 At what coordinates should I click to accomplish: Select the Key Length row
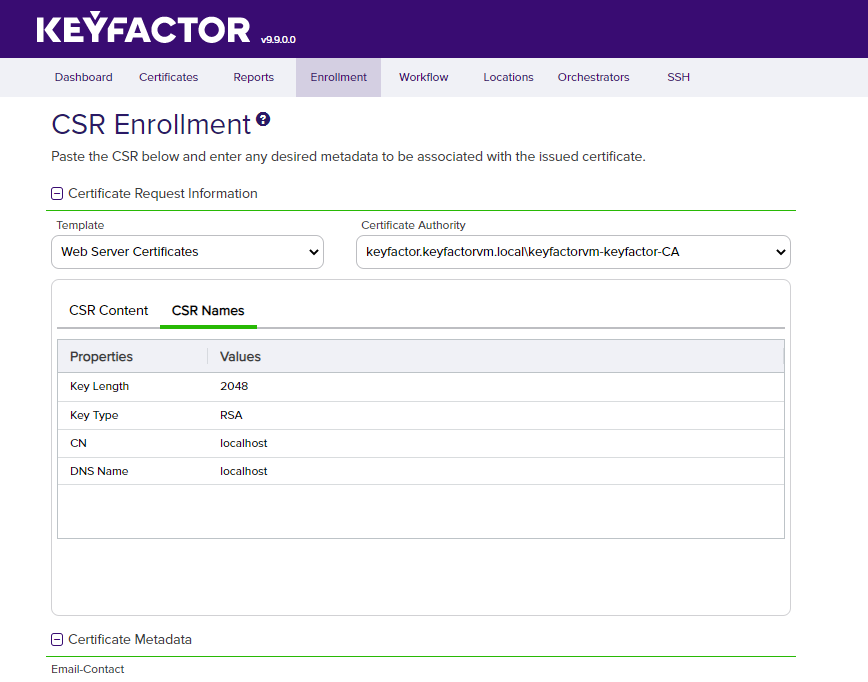point(420,387)
